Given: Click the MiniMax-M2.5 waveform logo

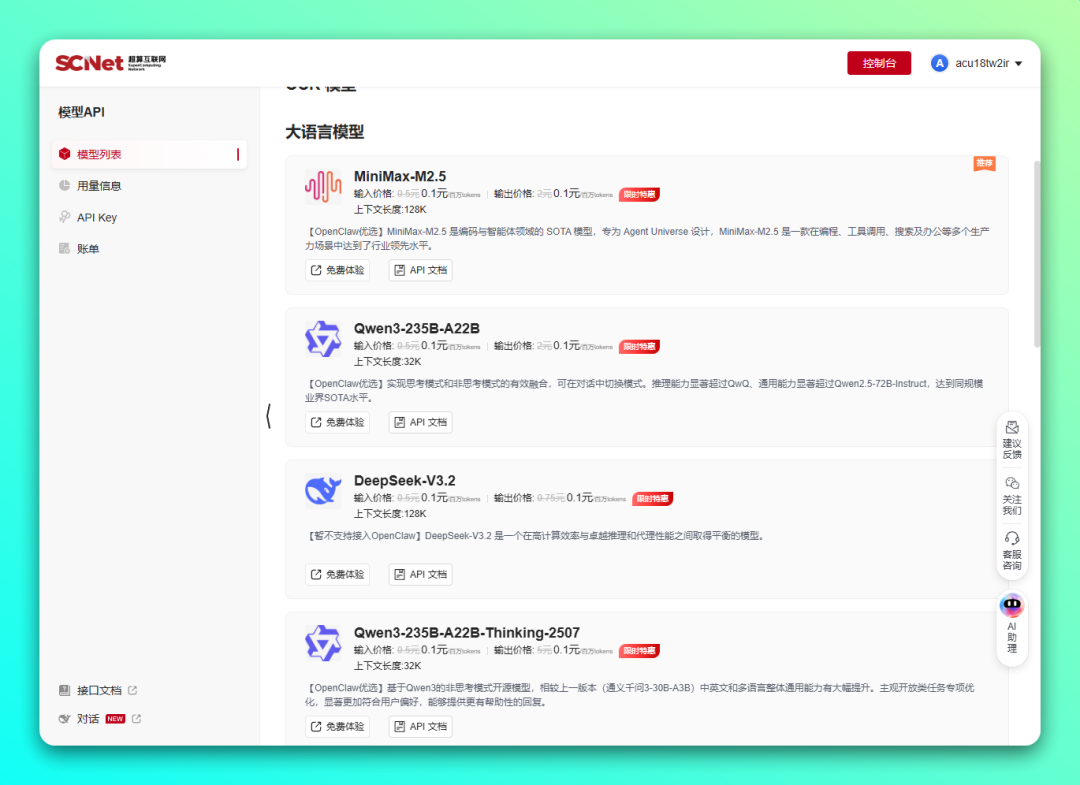Looking at the screenshot, I should coord(322,185).
